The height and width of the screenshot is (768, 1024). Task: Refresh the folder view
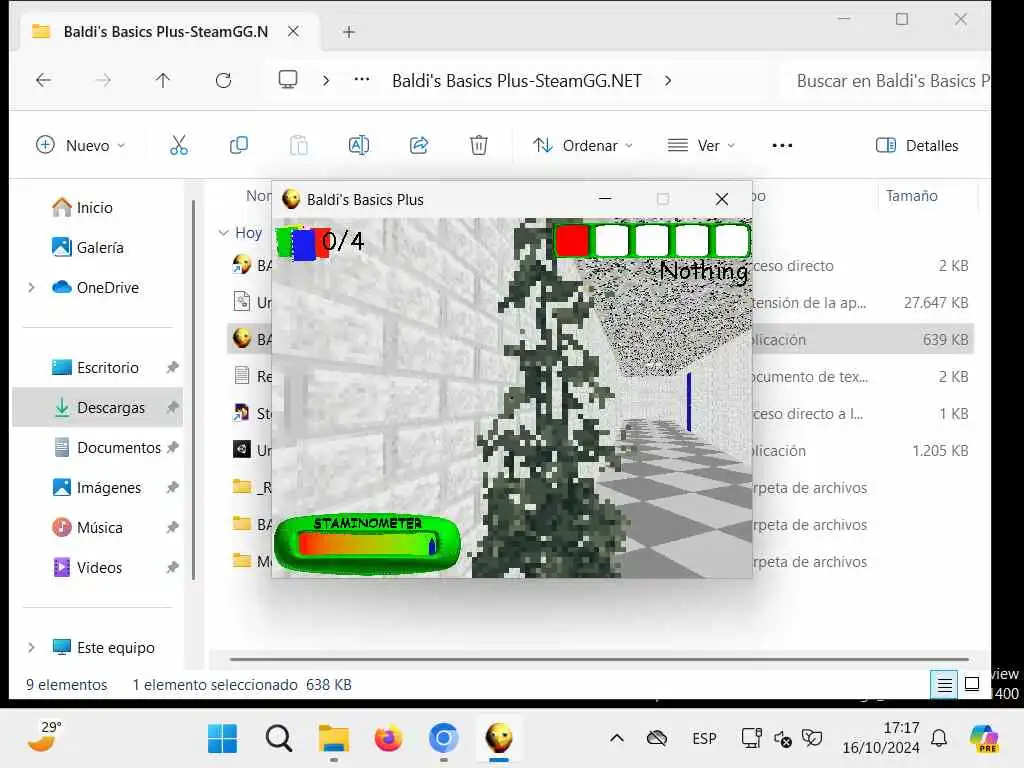223,80
